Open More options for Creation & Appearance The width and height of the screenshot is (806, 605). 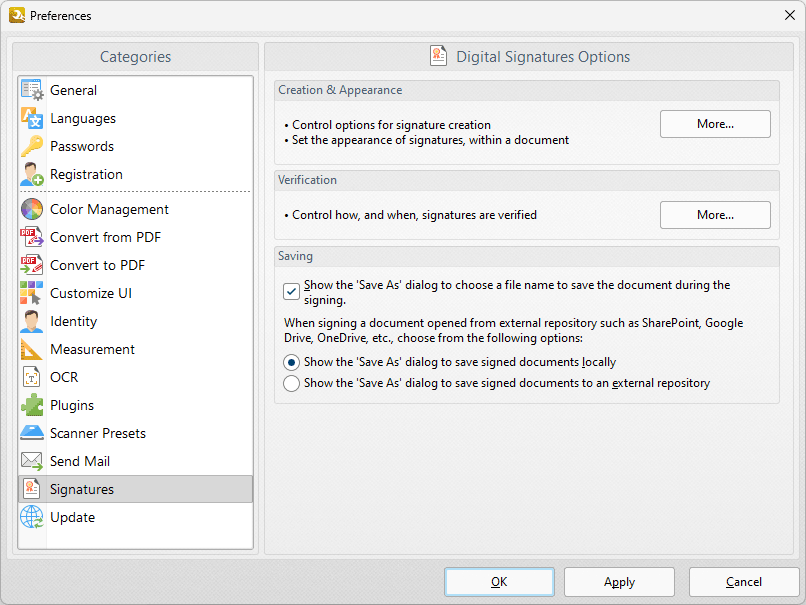[715, 124]
